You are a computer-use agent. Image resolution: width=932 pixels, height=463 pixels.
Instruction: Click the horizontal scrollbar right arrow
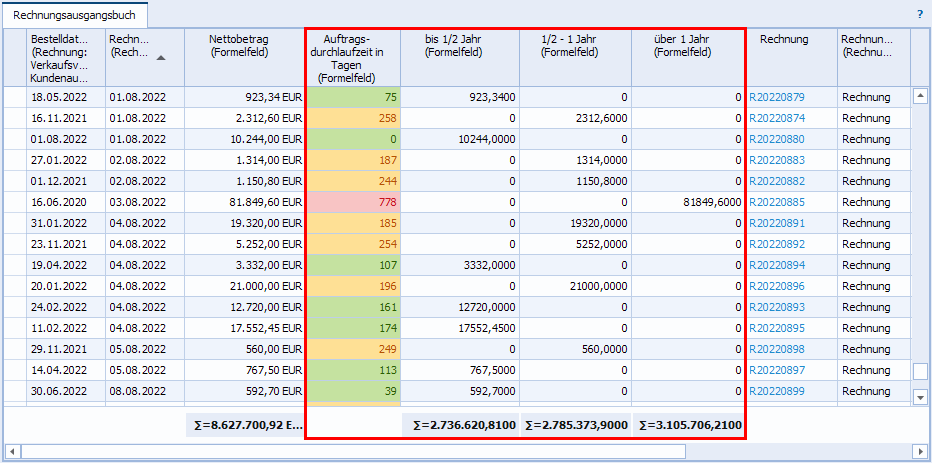click(x=920, y=451)
